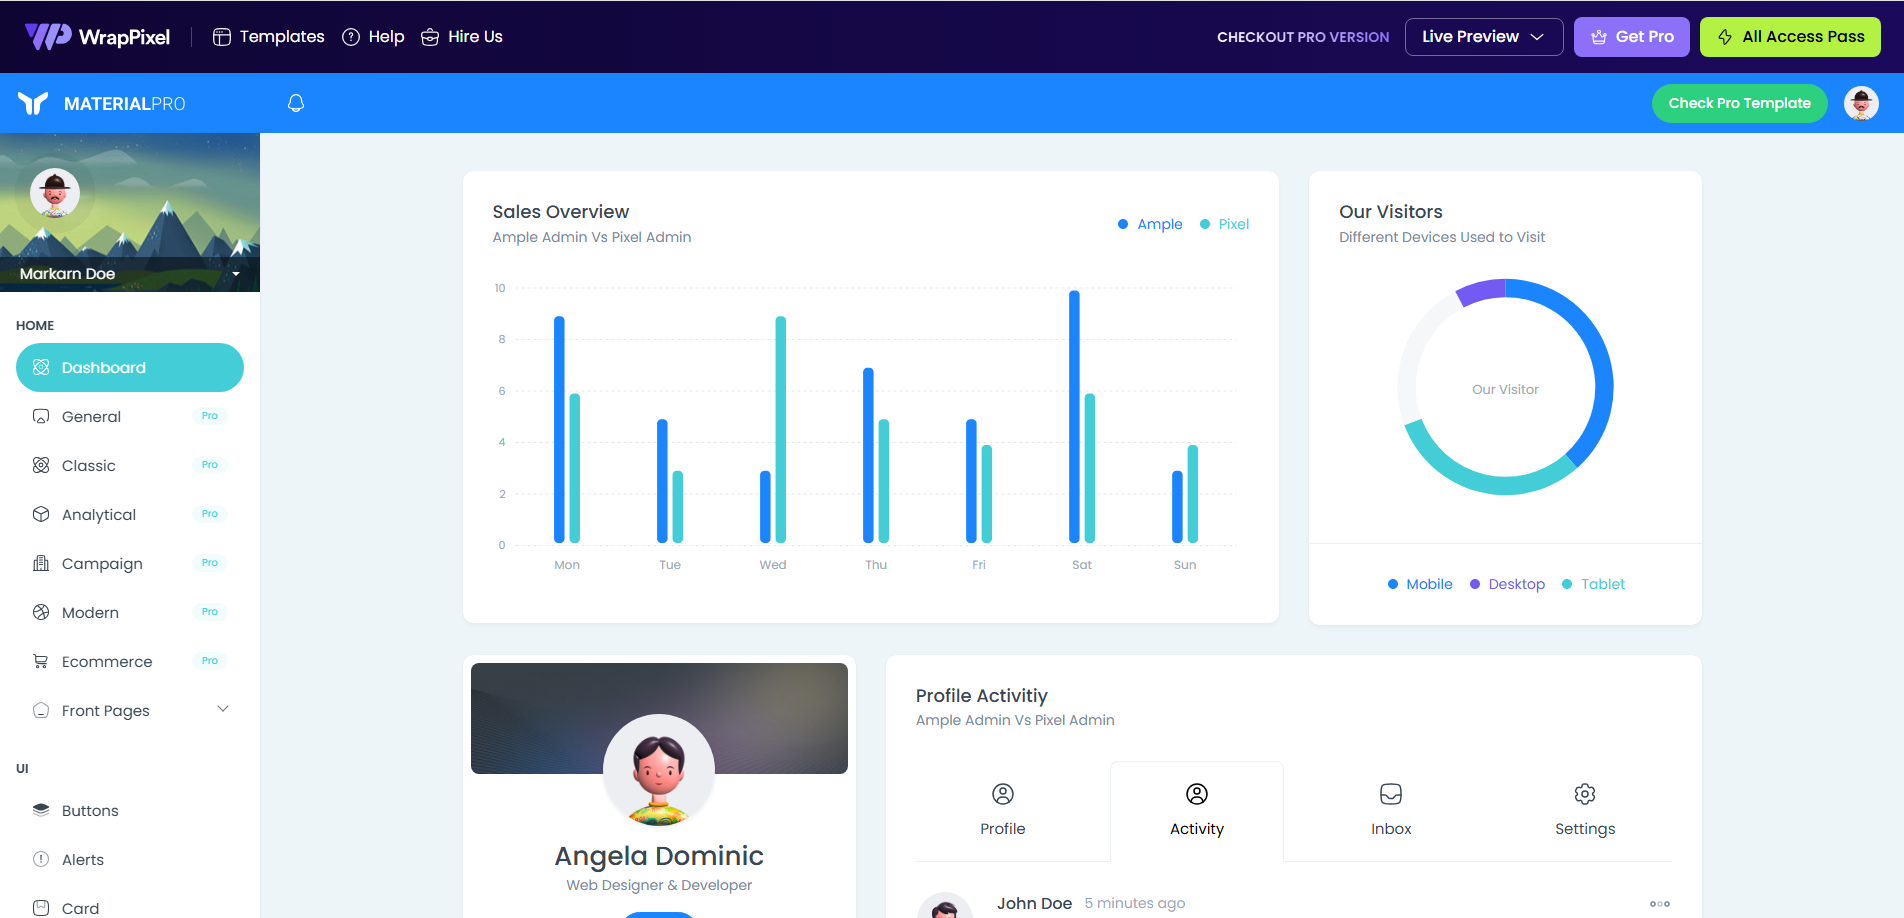Click the Check Pro Template button
This screenshot has width=1904, height=918.
1739,103
